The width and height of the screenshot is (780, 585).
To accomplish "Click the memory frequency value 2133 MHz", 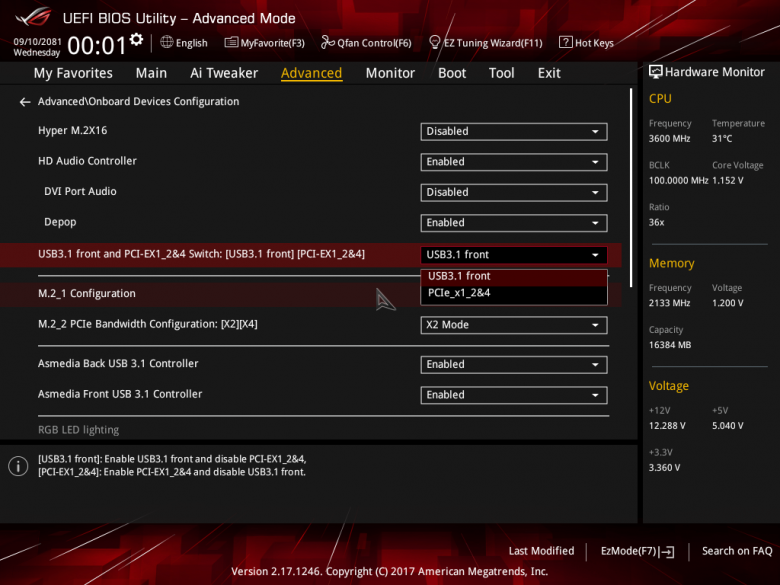I will tap(670, 303).
